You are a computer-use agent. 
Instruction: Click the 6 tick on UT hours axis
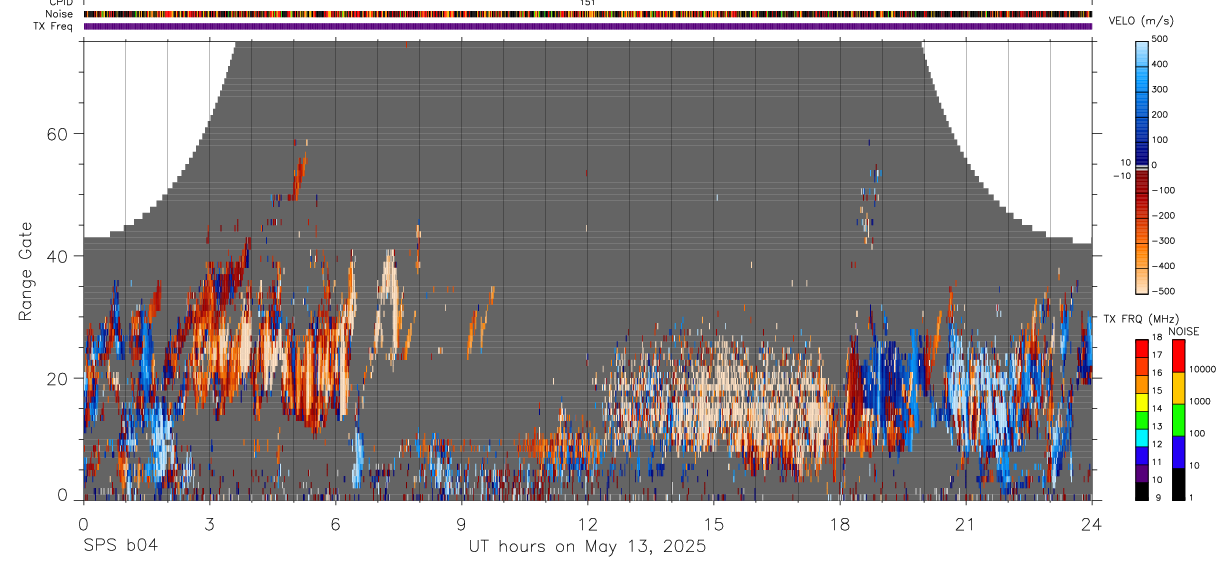click(335, 524)
